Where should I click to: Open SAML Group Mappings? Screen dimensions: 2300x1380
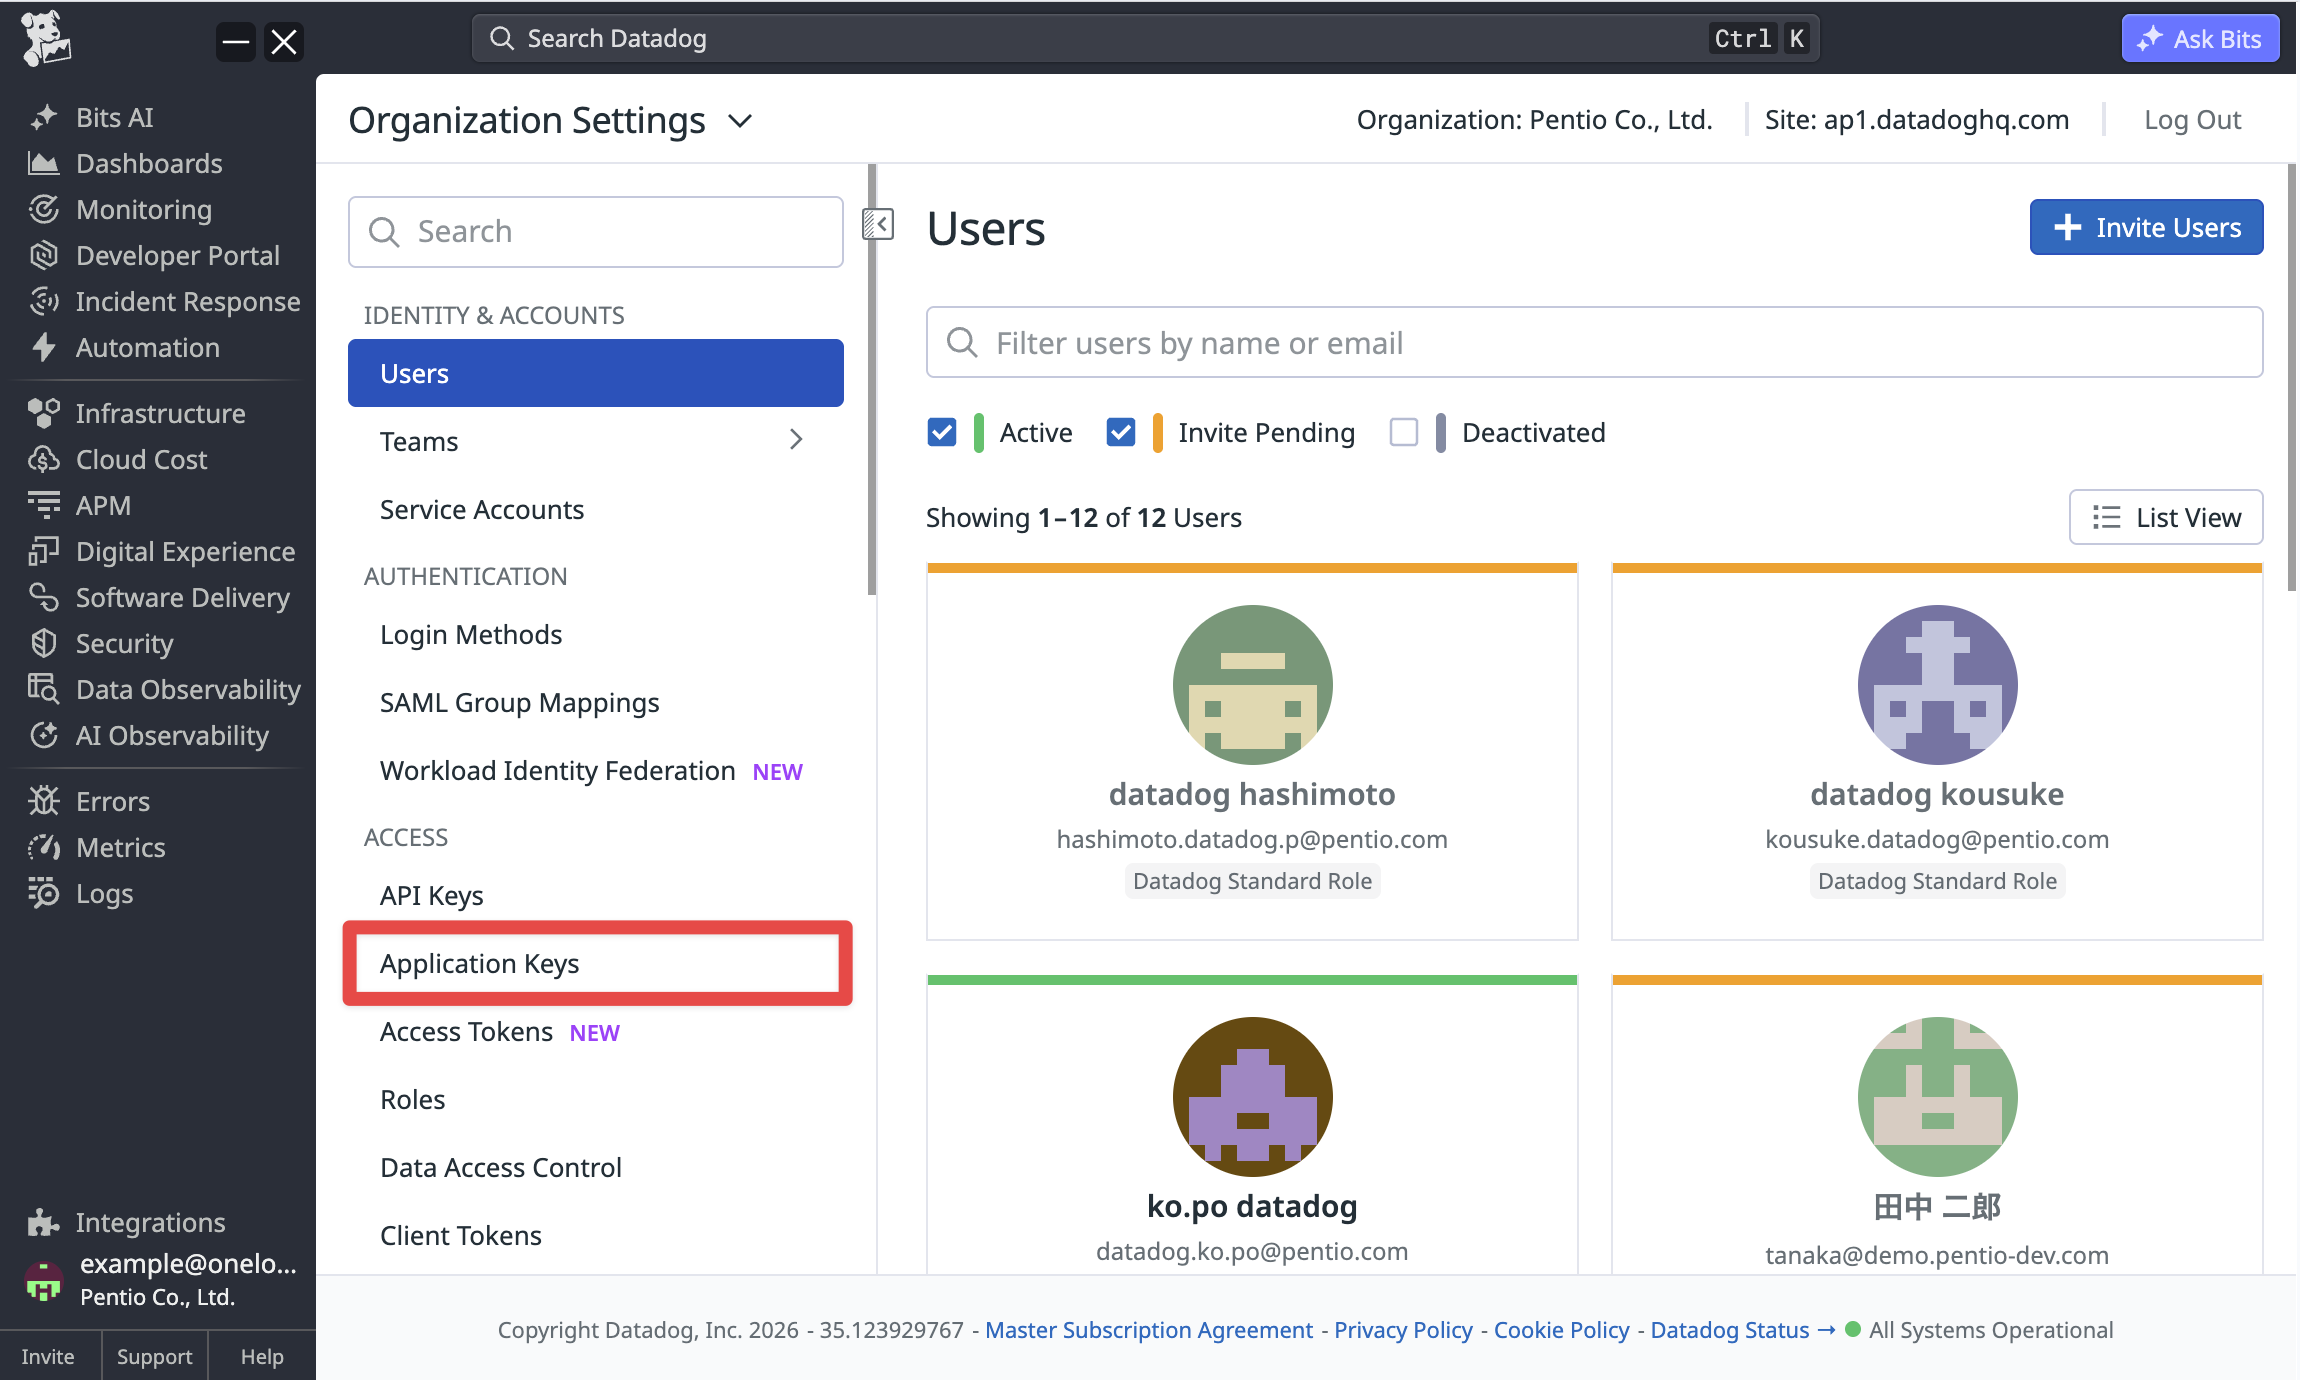pyautogui.click(x=596, y=703)
